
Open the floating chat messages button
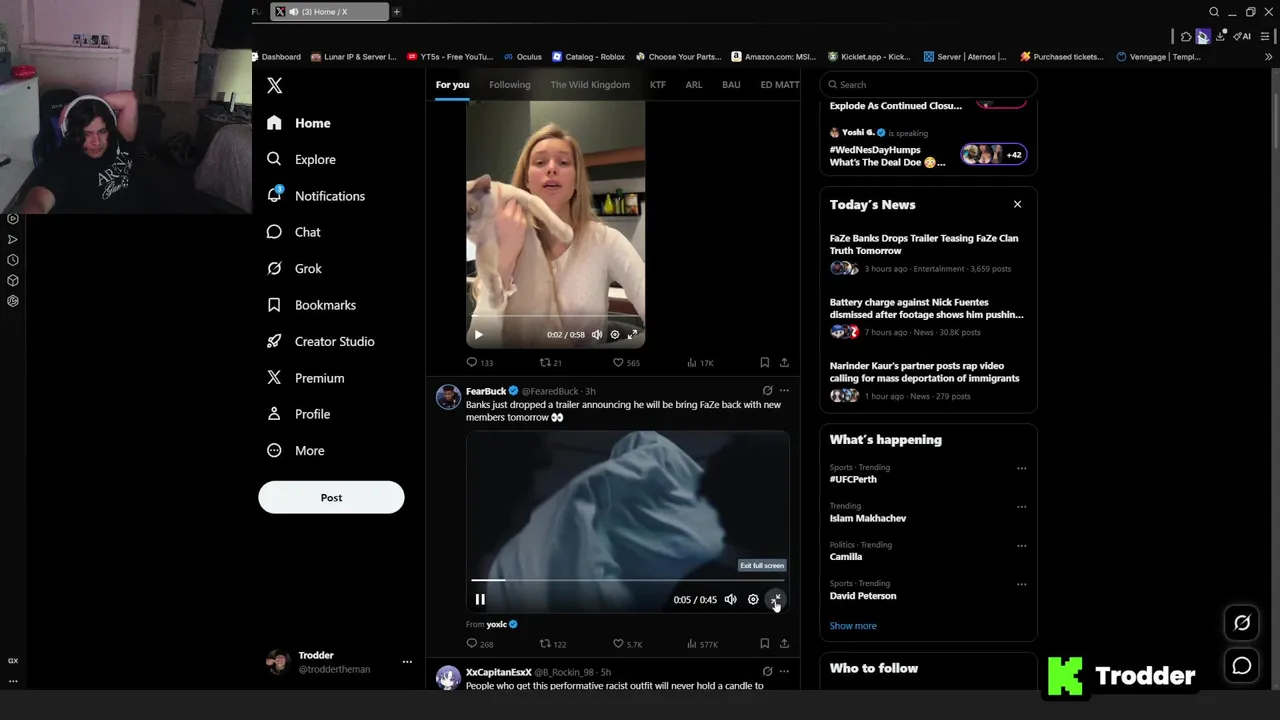[1242, 666]
